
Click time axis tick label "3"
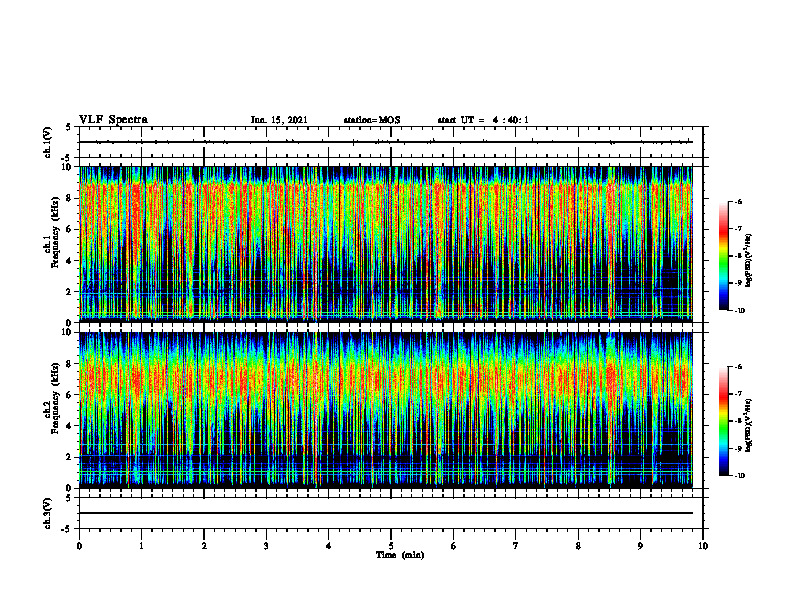point(266,546)
